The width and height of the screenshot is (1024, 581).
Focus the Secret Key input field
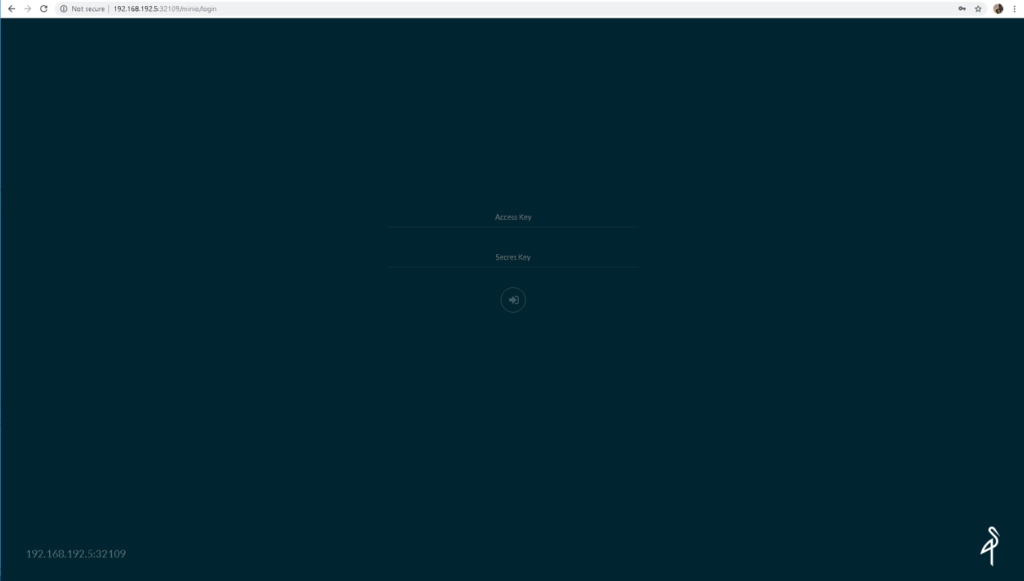coord(513,257)
